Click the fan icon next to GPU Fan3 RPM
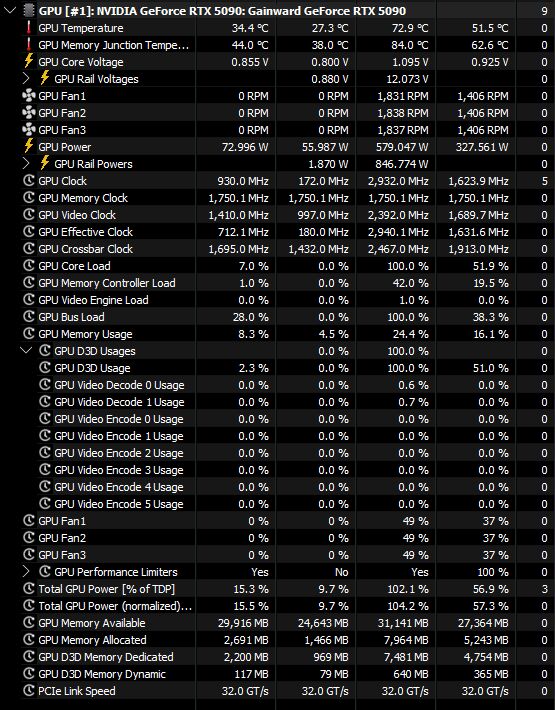This screenshot has height=710, width=555. 29,130
